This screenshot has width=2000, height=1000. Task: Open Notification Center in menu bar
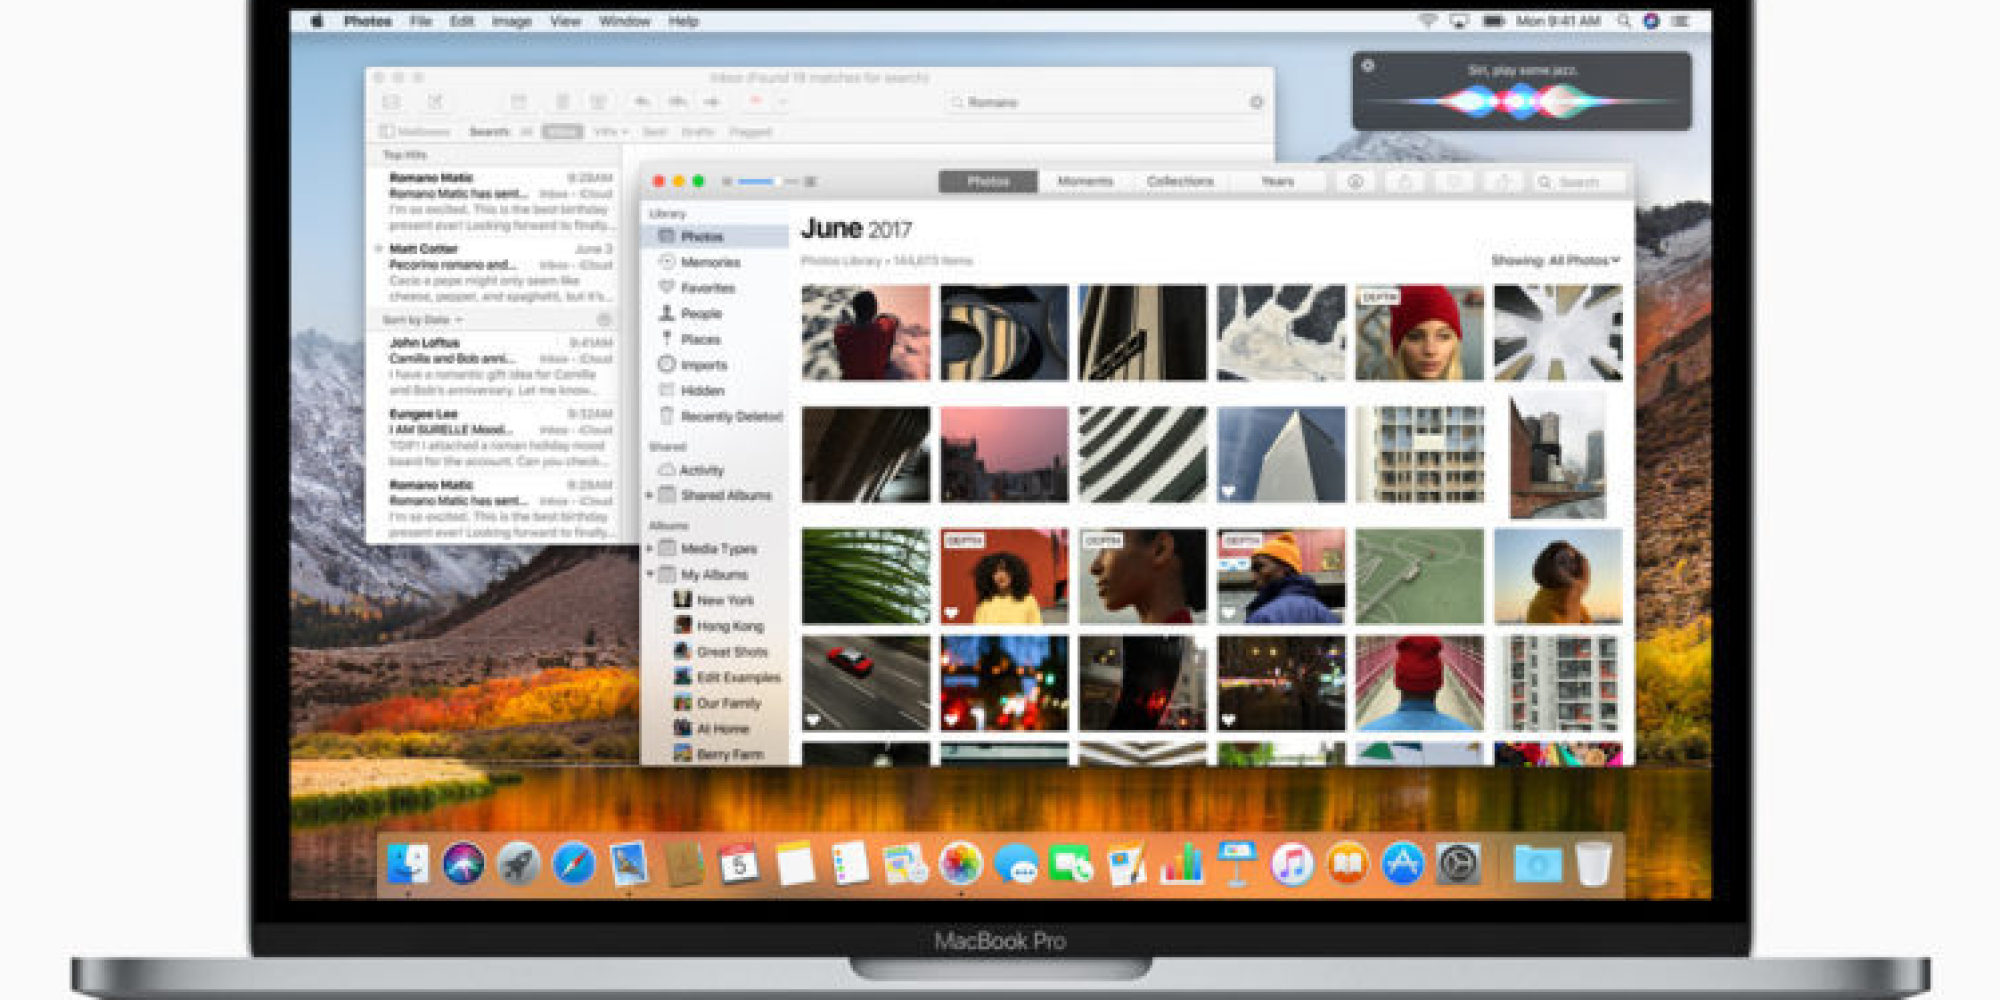coord(1681,21)
